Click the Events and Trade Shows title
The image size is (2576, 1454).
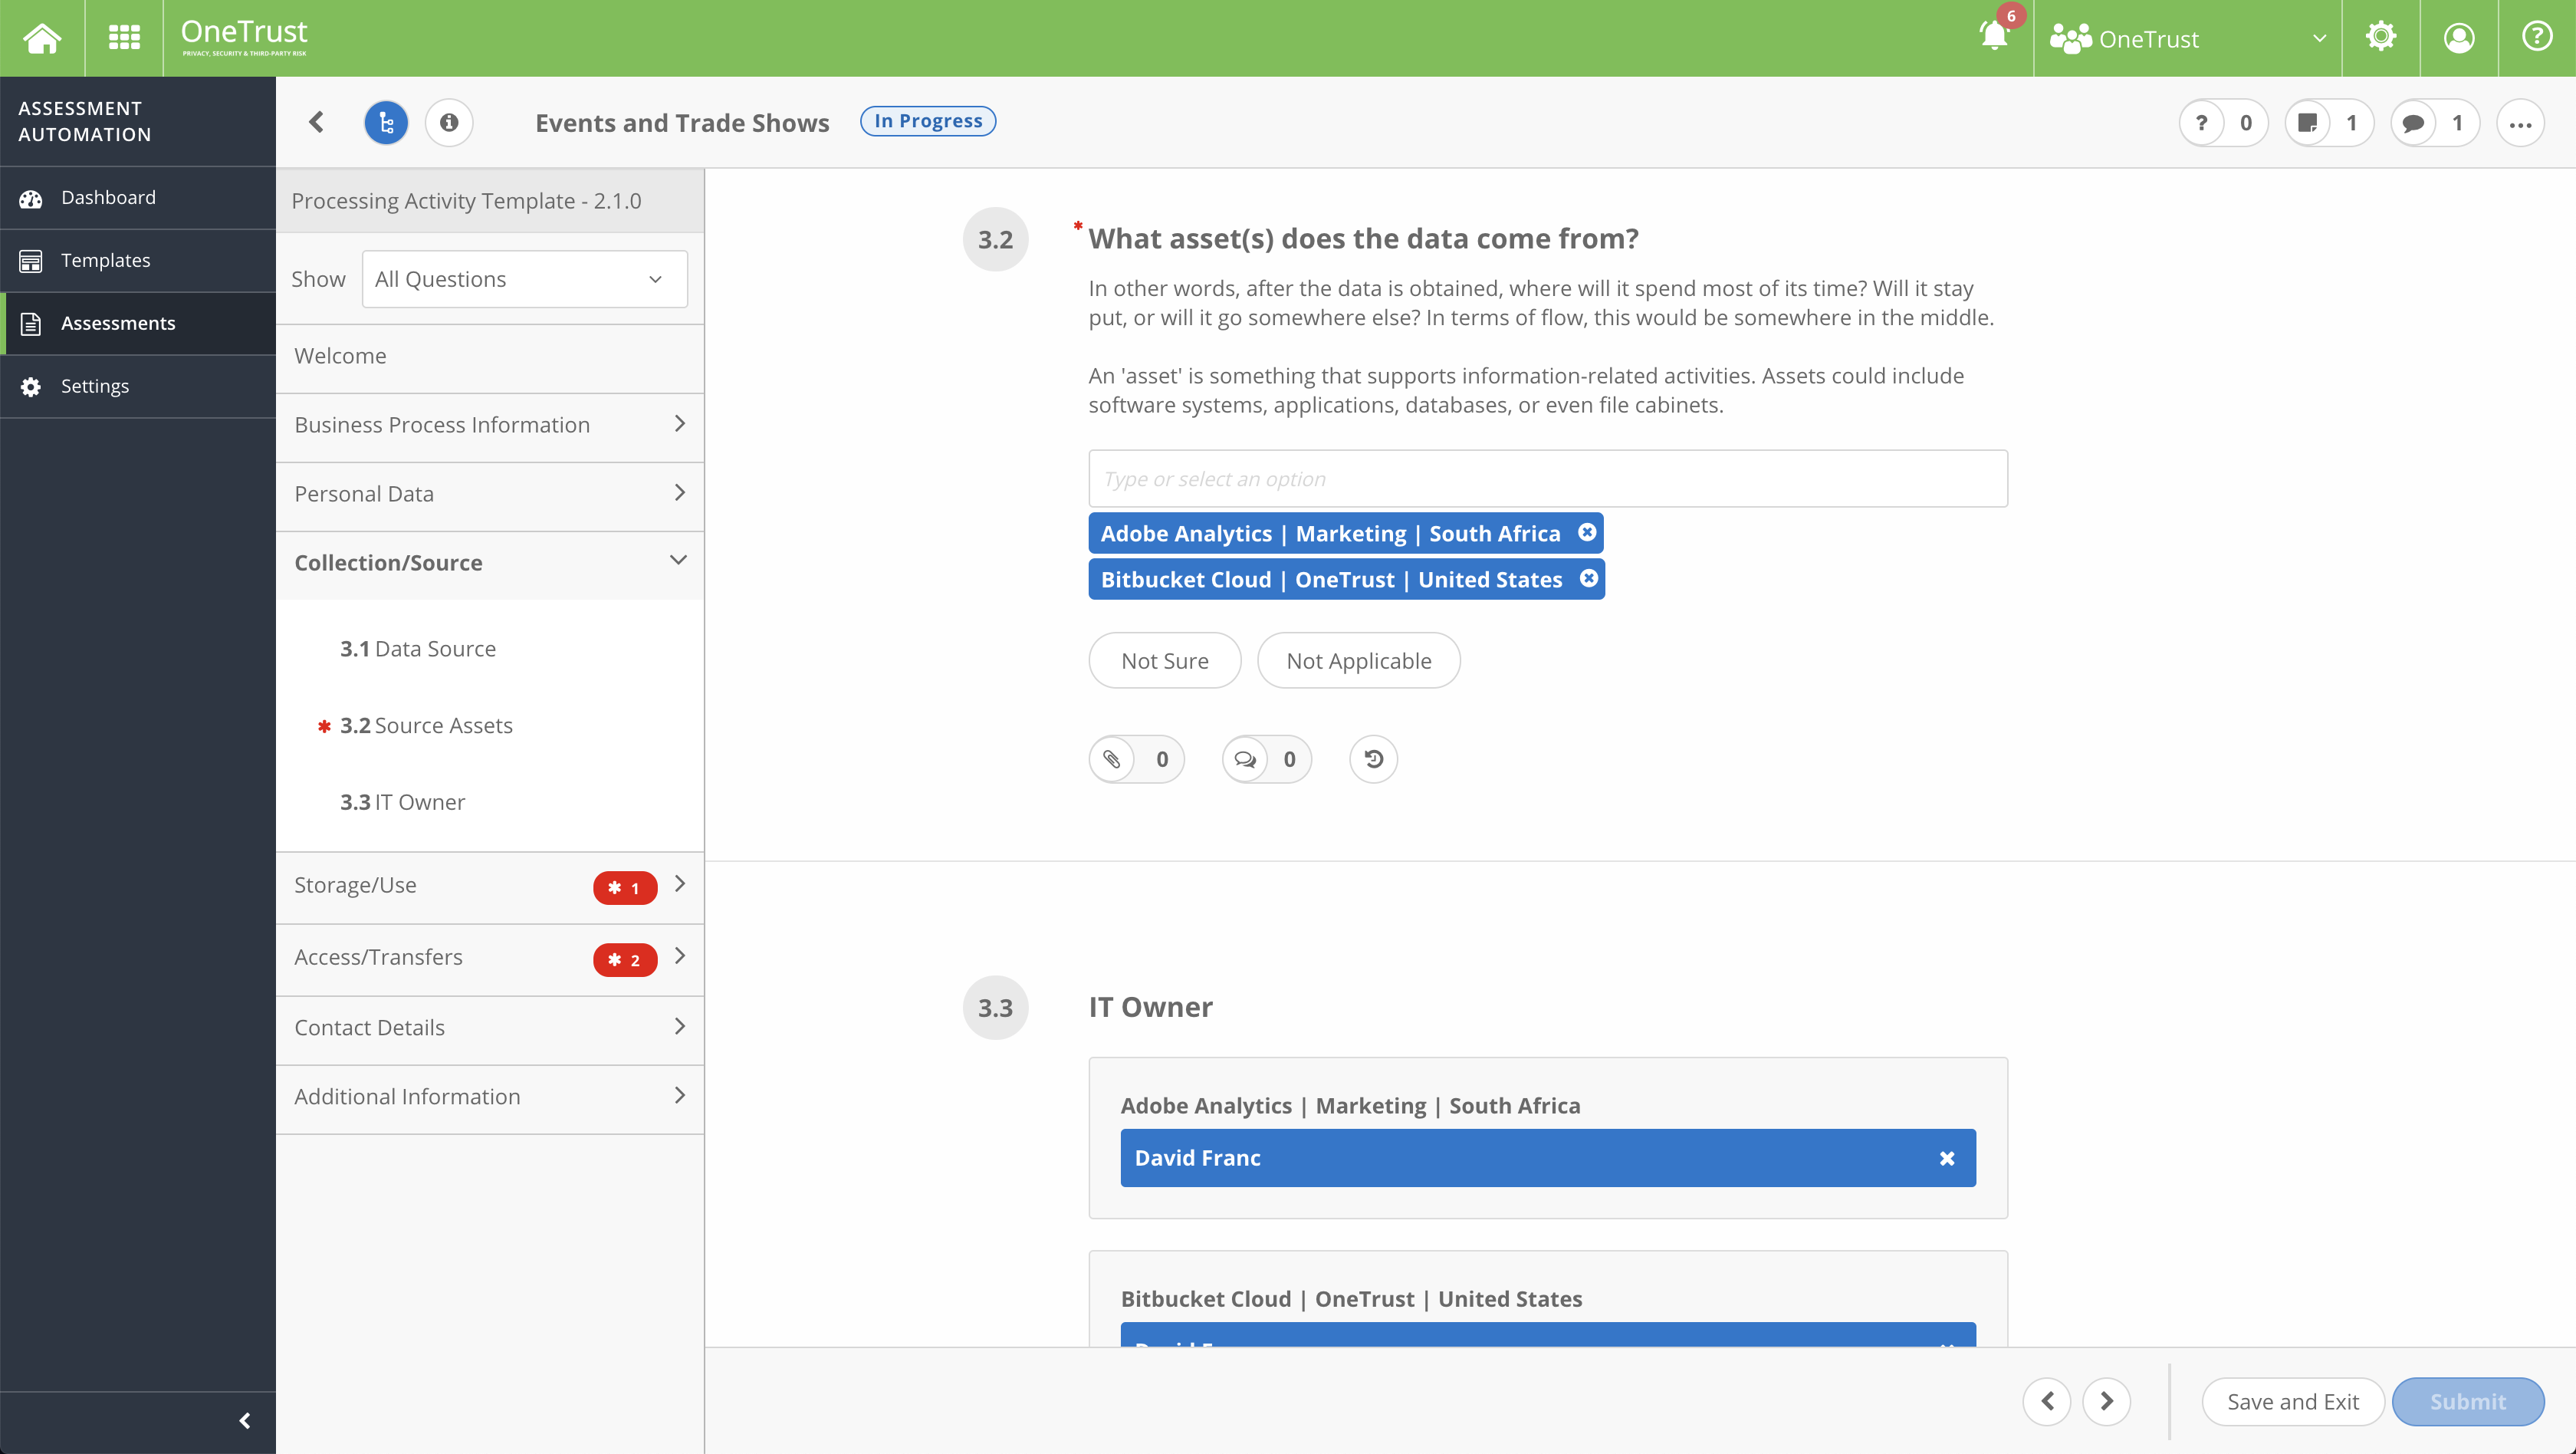coord(682,123)
